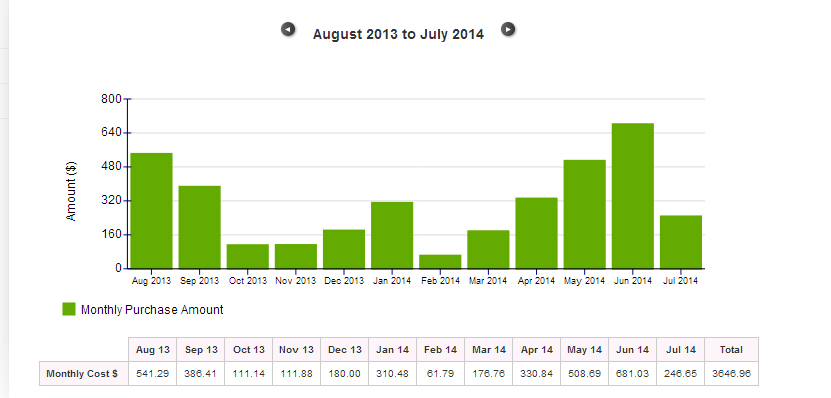This screenshot has height=398, width=831.
Task: Click the 3646.96 total cell
Action: pos(731,374)
